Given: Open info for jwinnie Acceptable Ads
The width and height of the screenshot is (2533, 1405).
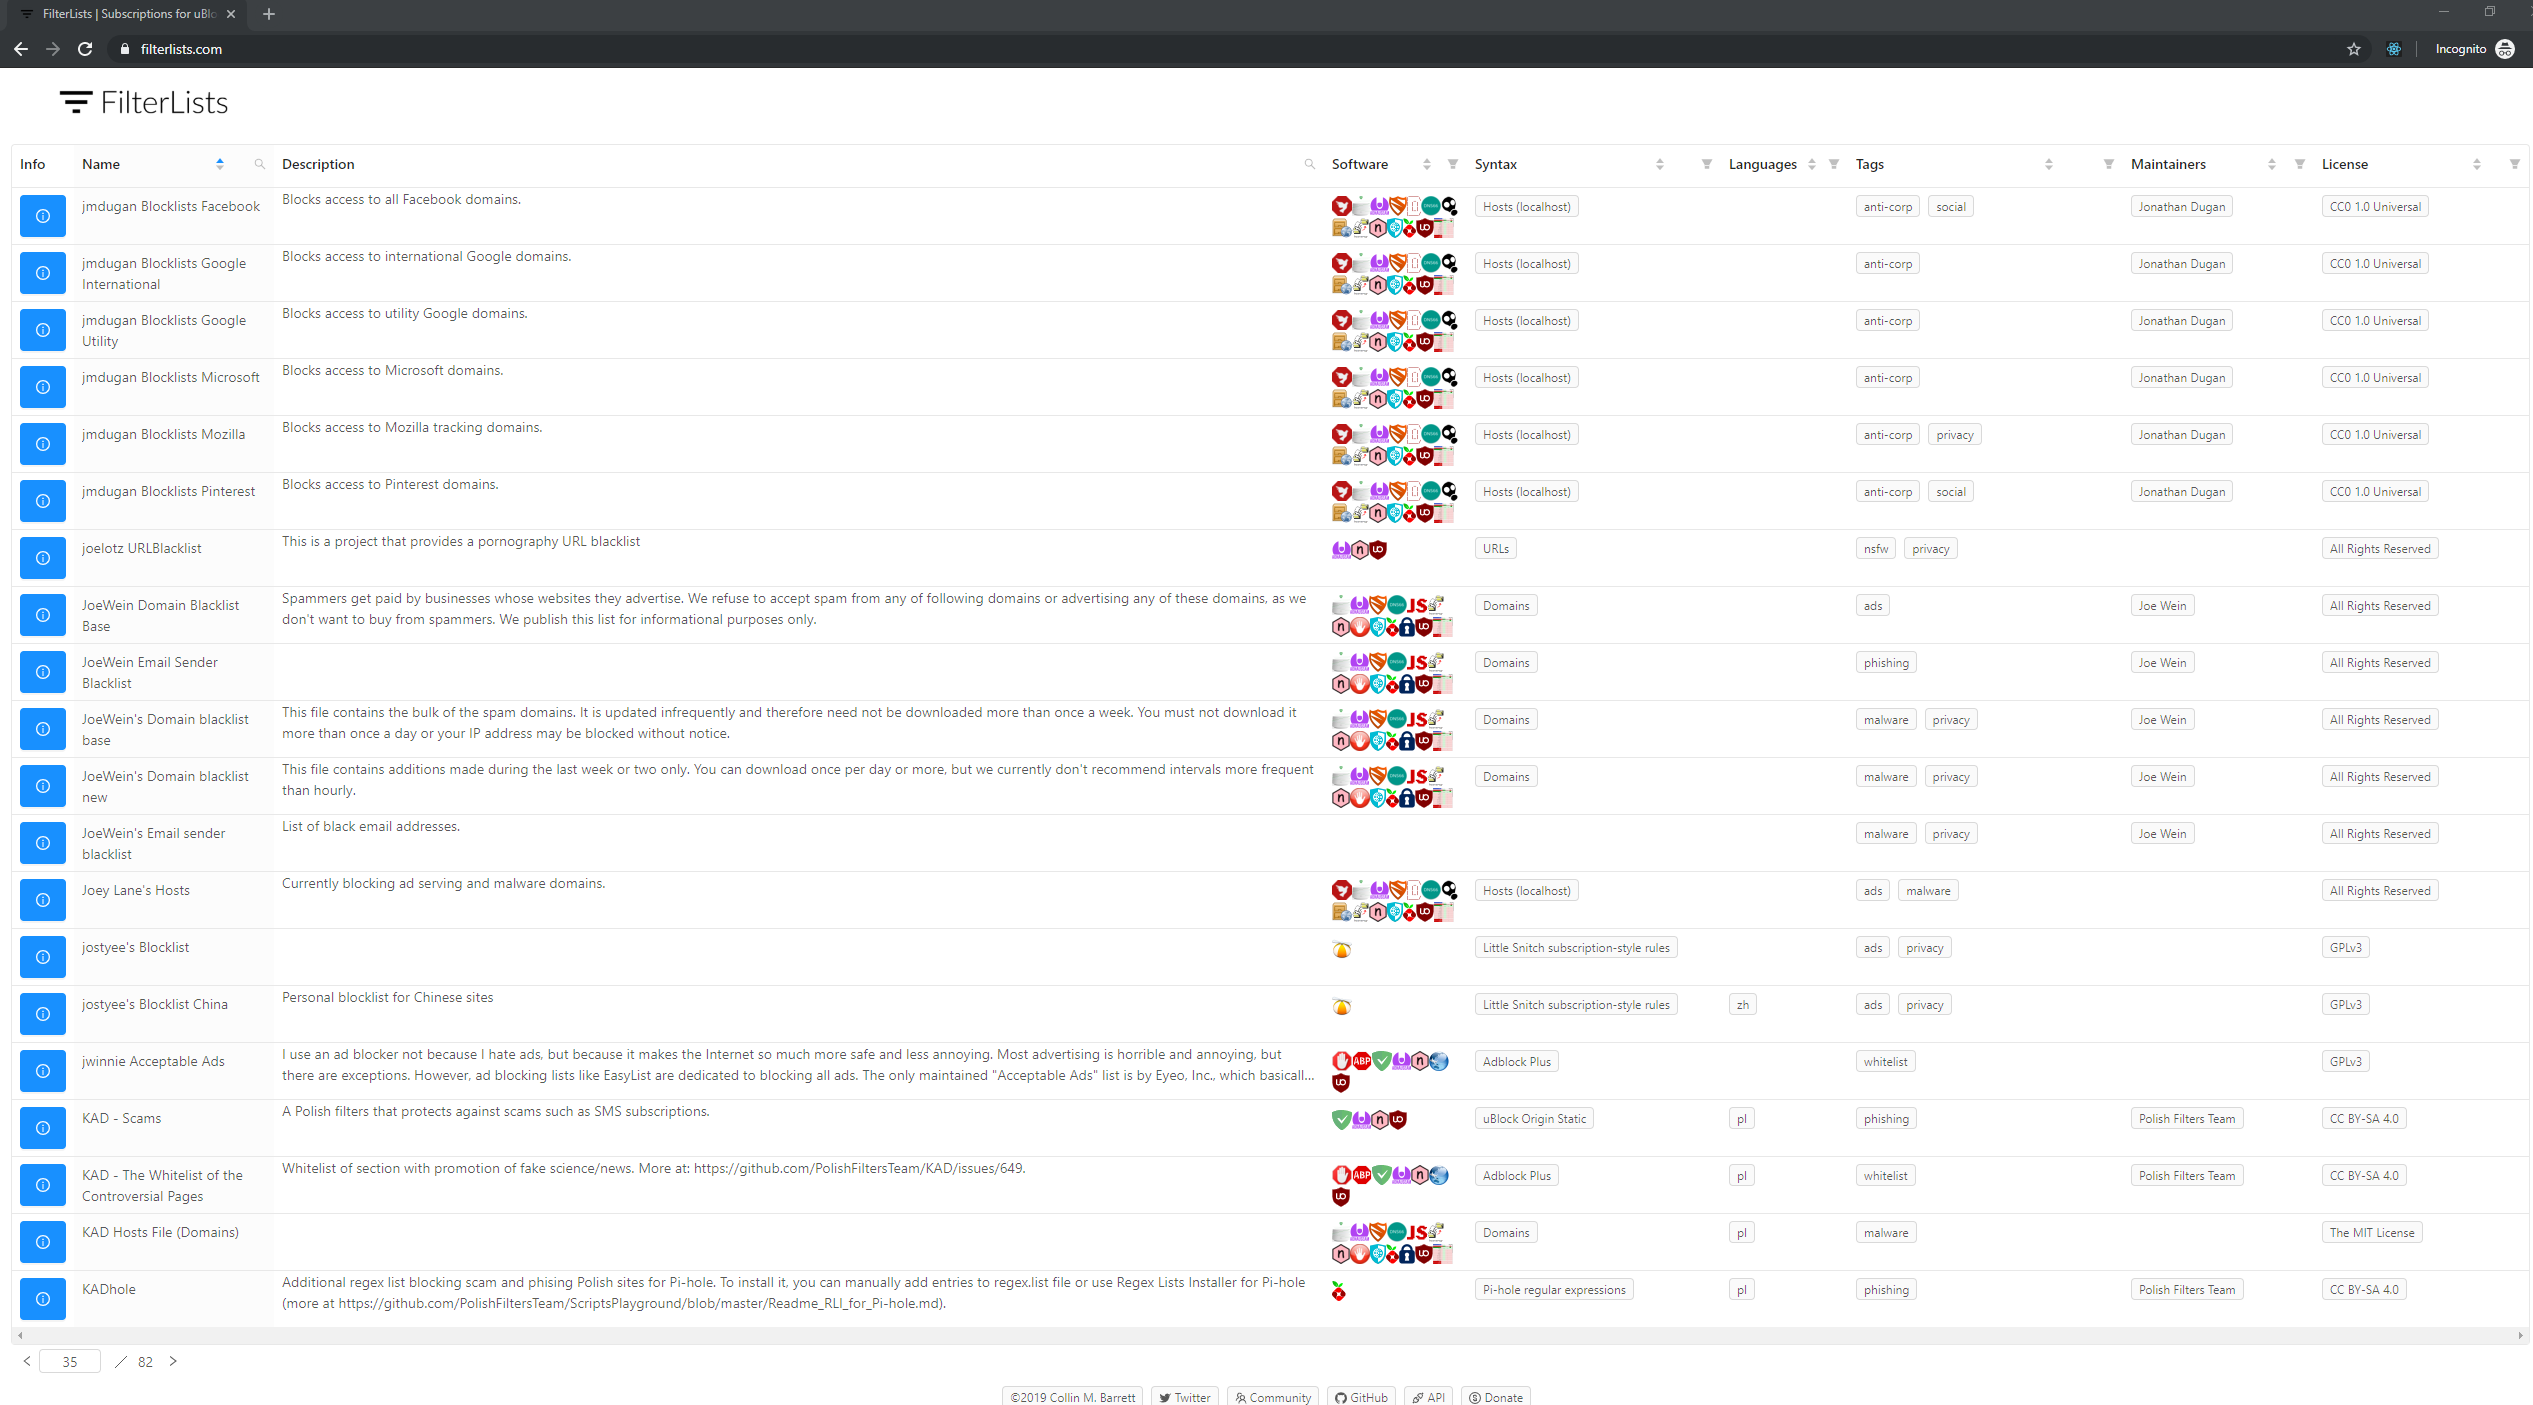Looking at the screenshot, I should (x=43, y=1071).
